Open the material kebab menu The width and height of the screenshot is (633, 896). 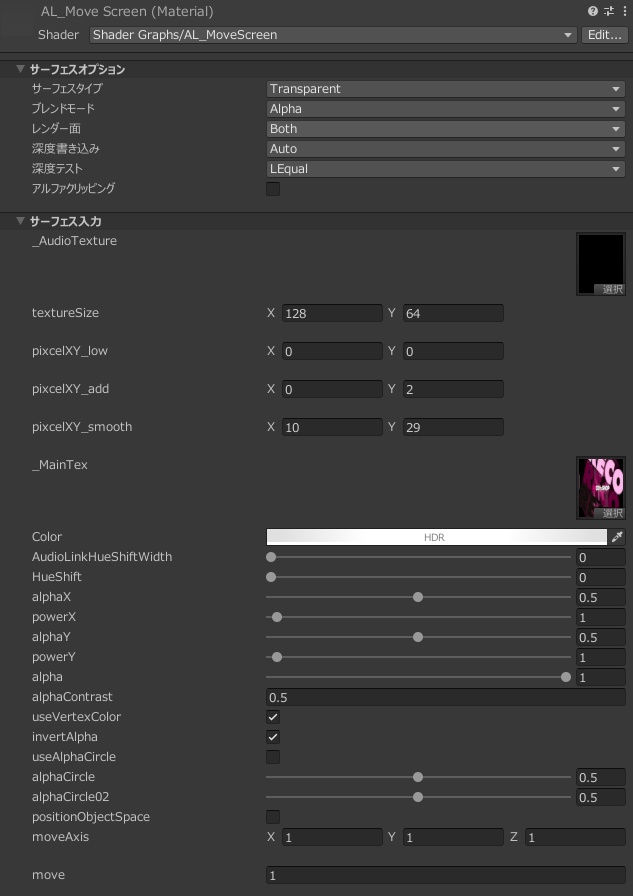tap(624, 11)
